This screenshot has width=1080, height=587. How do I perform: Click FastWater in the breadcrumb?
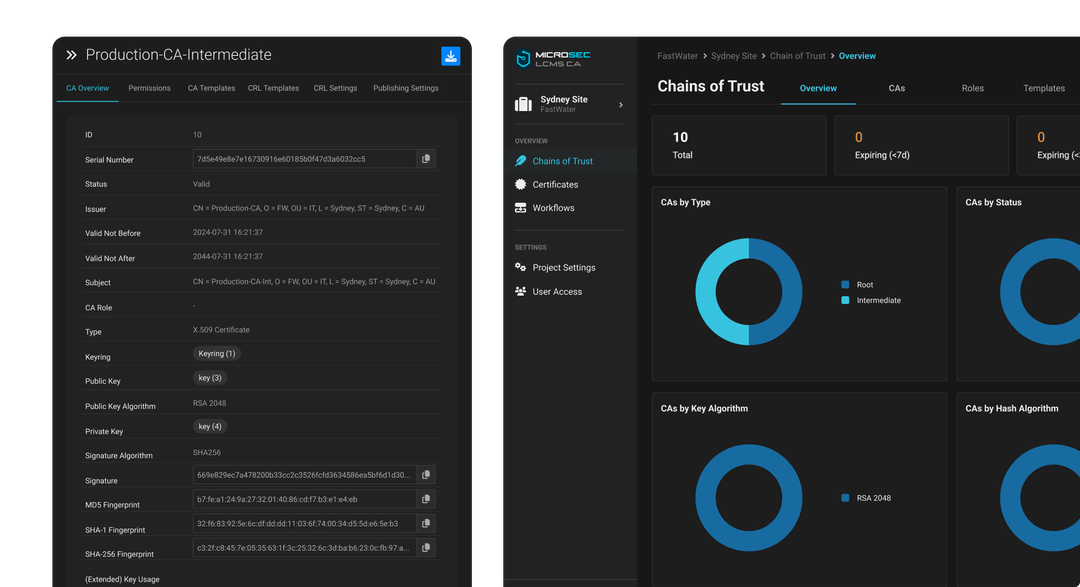[677, 56]
